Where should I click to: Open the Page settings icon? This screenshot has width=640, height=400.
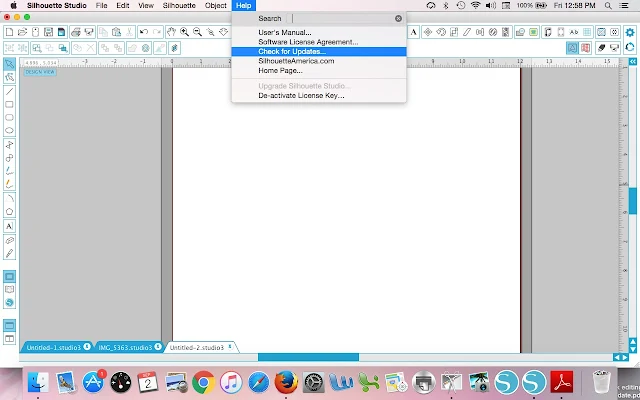tap(548, 32)
